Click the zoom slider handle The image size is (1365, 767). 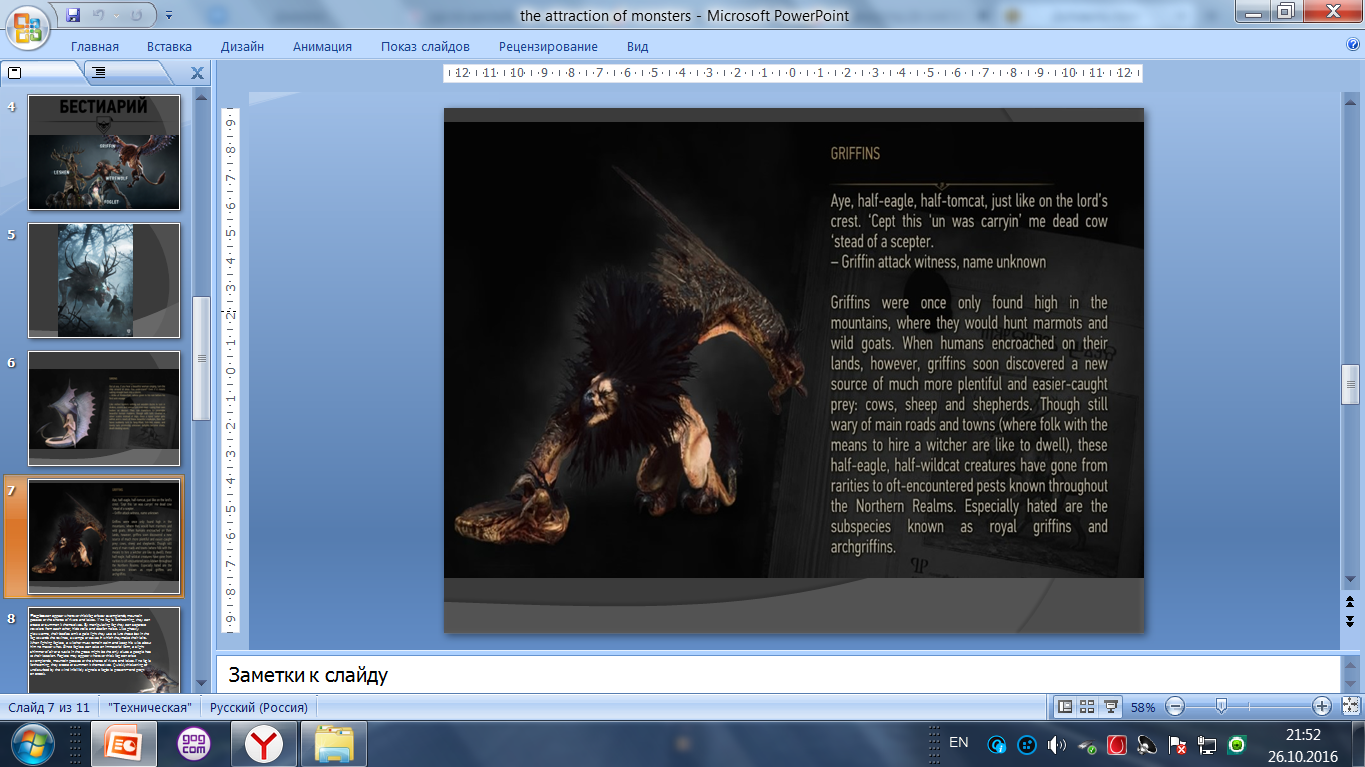click(1221, 706)
